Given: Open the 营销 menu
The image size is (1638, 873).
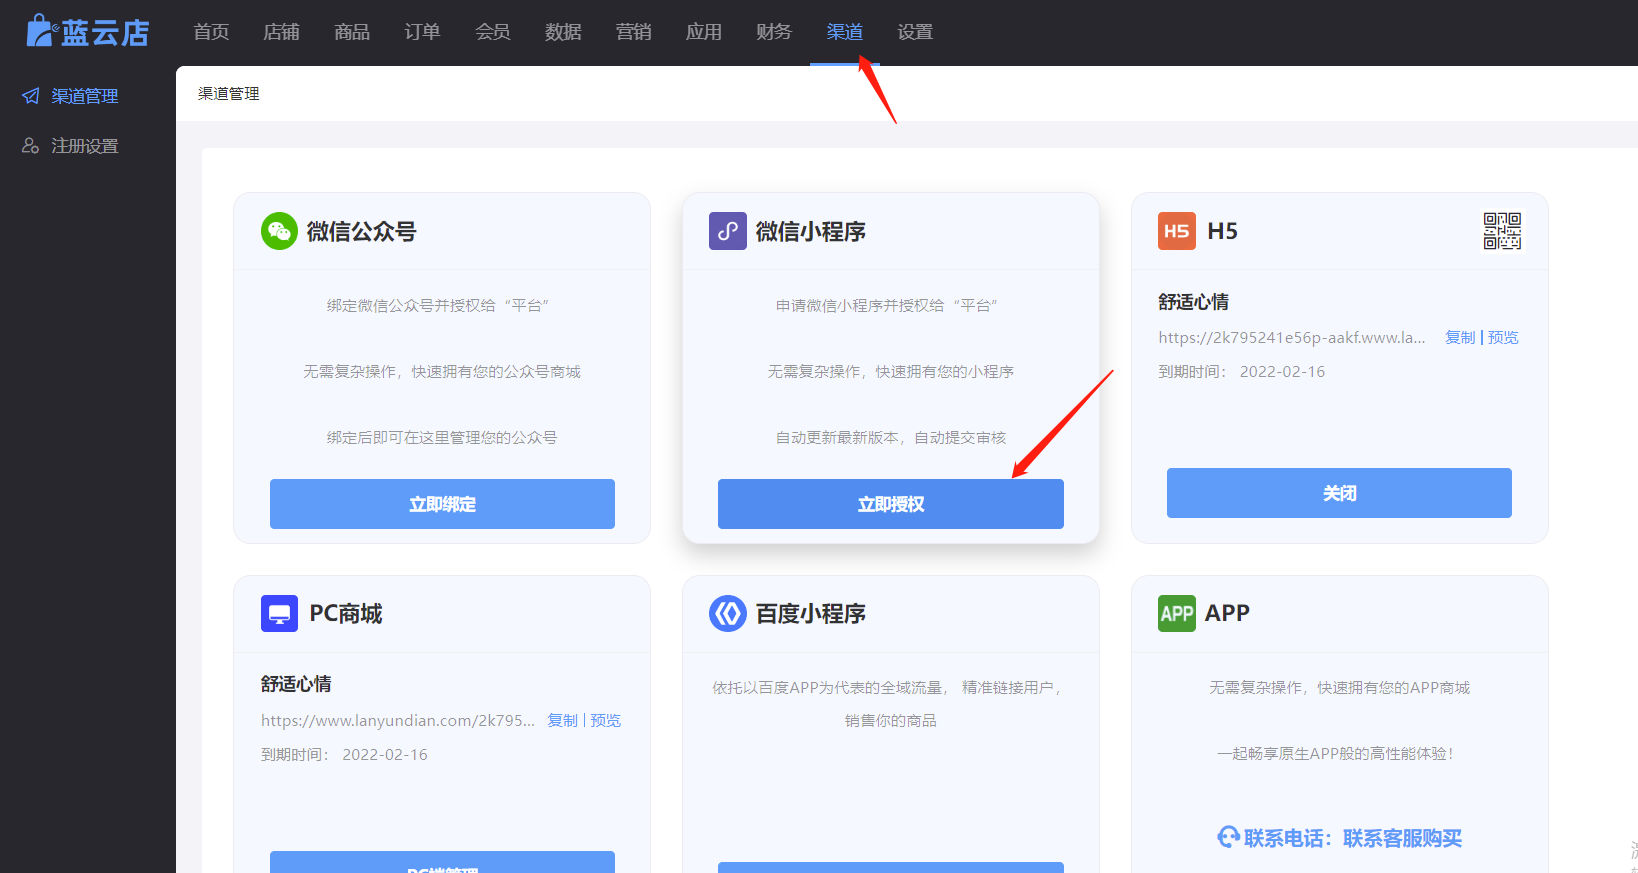Looking at the screenshot, I should pyautogui.click(x=634, y=32).
